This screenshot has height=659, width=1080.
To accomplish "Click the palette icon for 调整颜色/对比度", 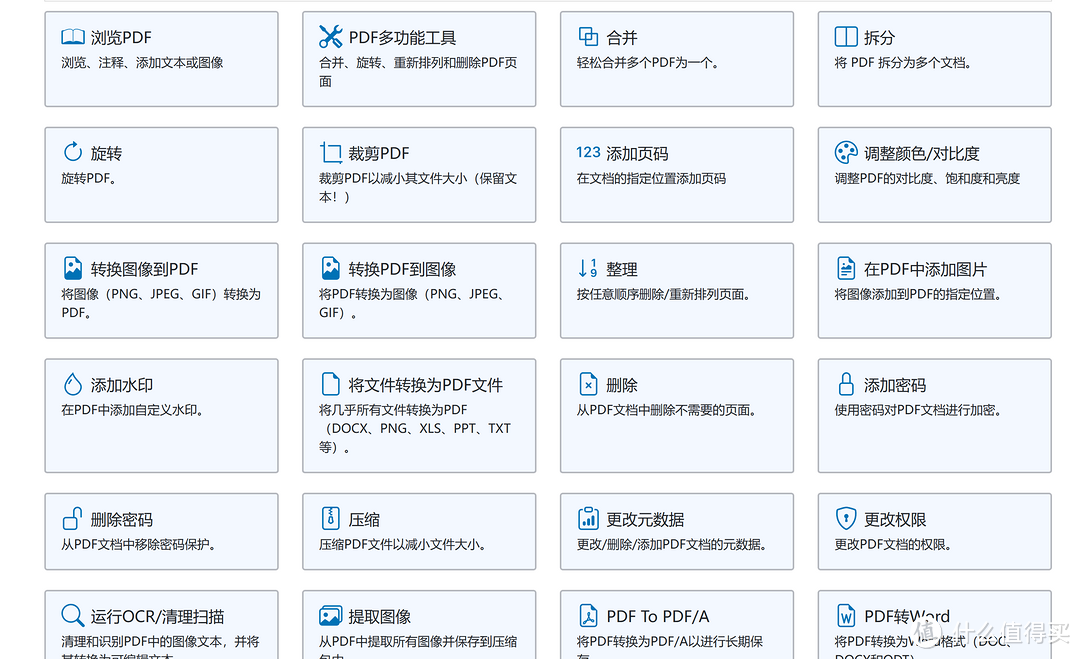I will tap(846, 152).
